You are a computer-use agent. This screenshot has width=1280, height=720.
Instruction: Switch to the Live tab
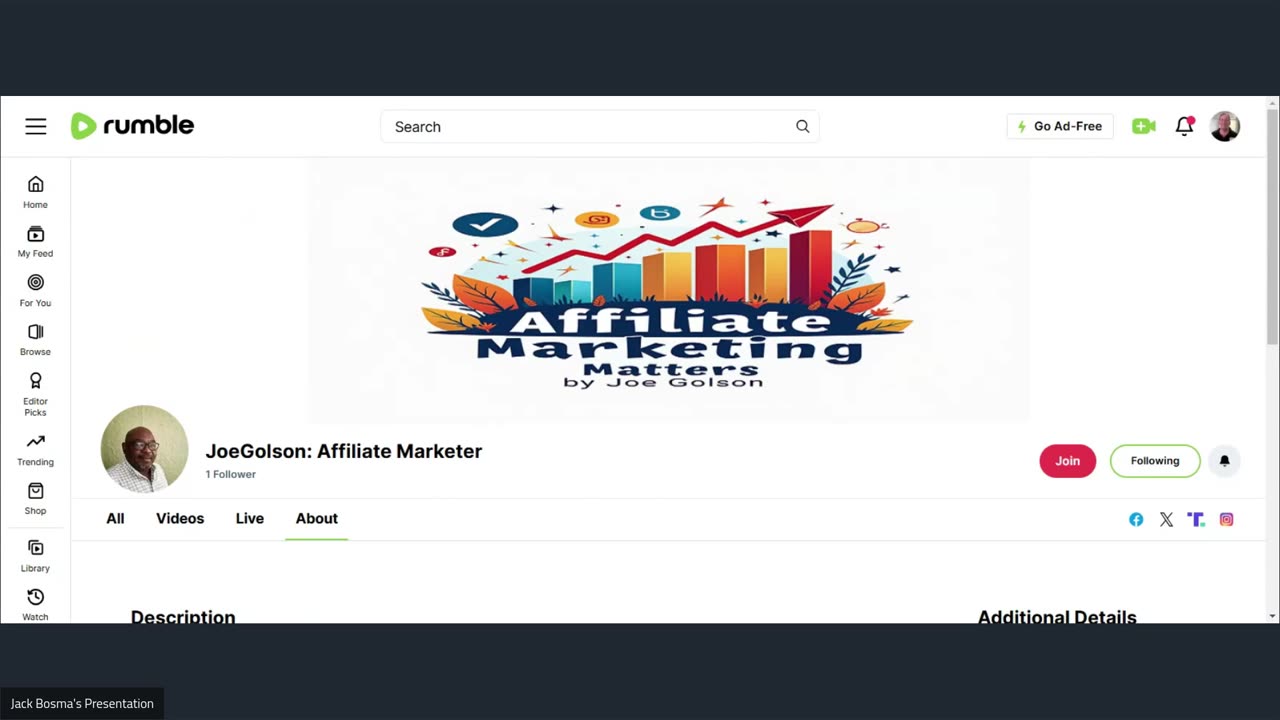(x=250, y=518)
